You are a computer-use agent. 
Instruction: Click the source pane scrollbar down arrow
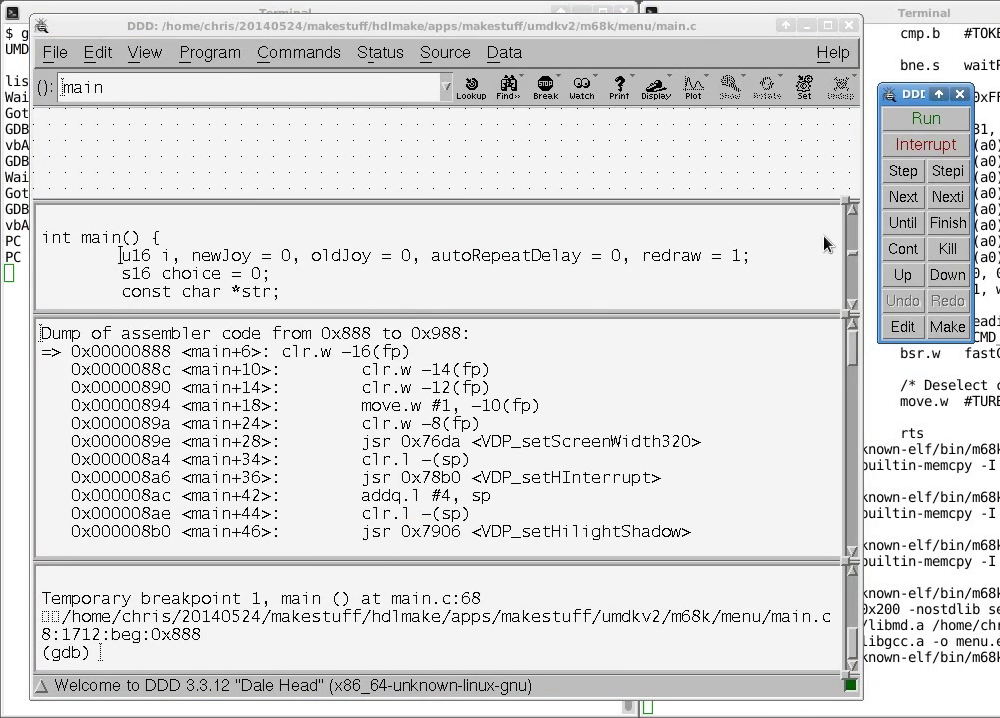[x=852, y=304]
